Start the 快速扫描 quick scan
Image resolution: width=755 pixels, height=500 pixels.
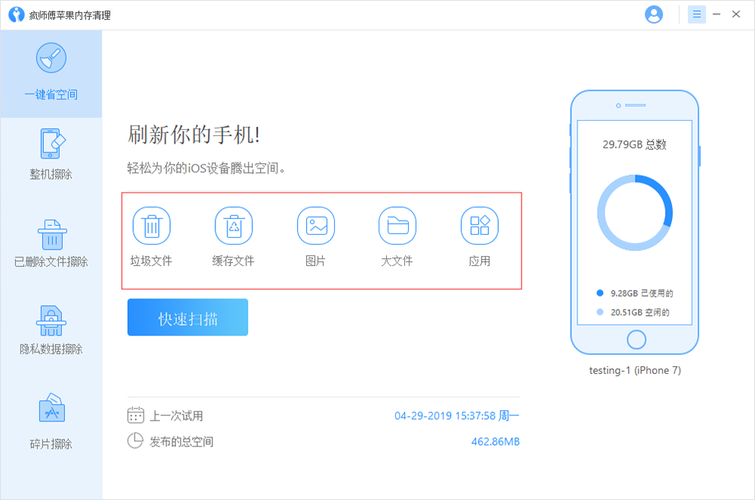[x=188, y=317]
